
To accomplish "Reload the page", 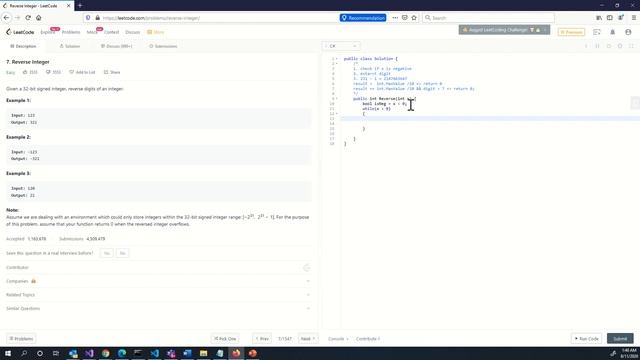I will tap(28, 18).
